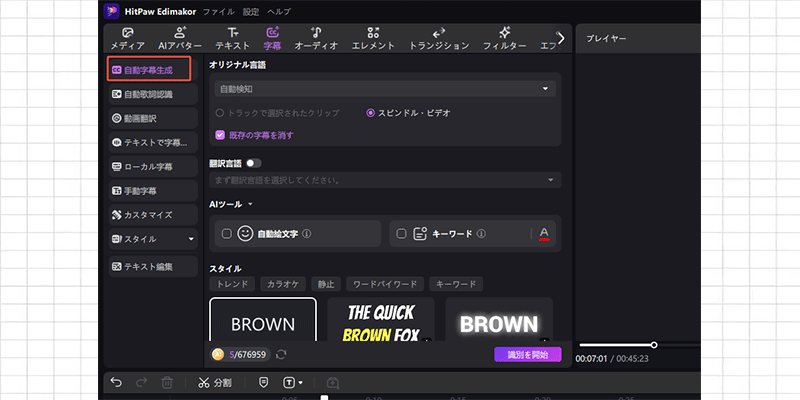Show info for キーワード
Screen dimensions: 800x400
click(481, 234)
